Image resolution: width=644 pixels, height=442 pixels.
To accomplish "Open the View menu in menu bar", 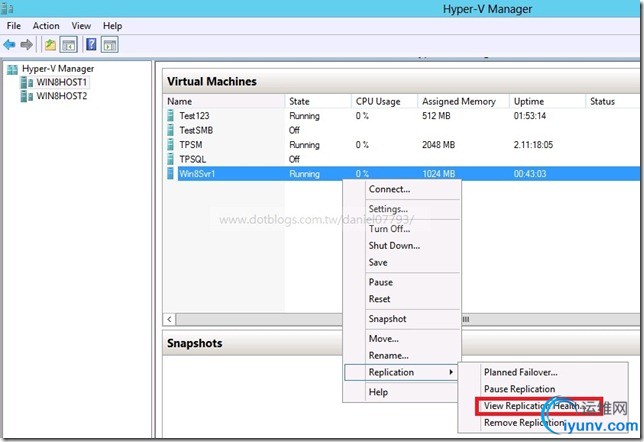I will pos(81,25).
